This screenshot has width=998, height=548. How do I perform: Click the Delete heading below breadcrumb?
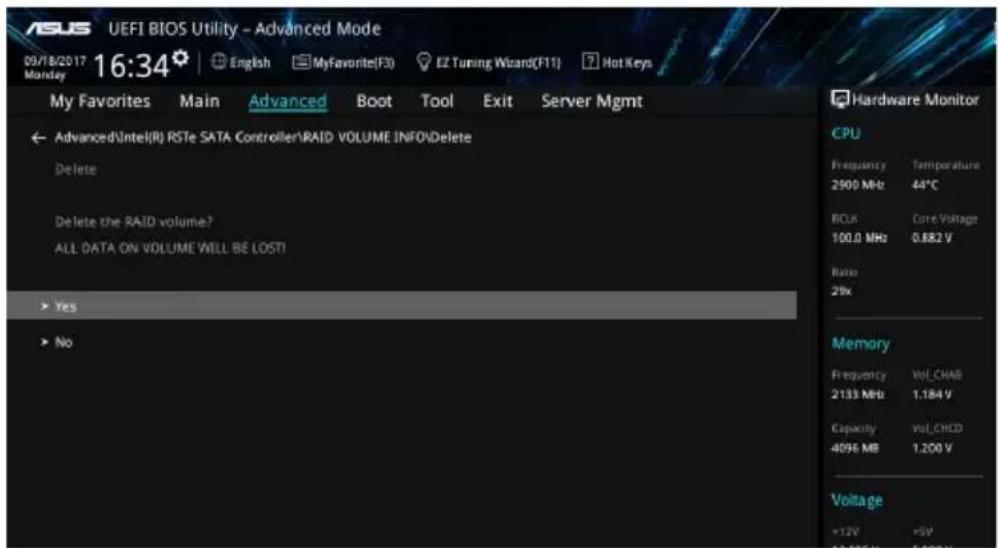coord(75,169)
